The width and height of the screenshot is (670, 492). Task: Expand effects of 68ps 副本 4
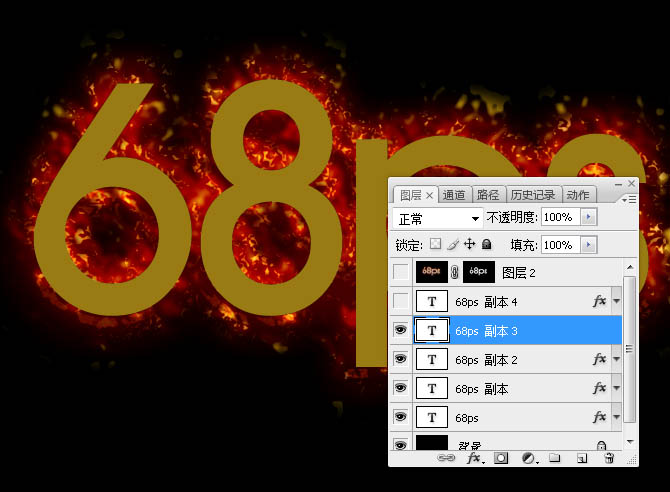click(x=617, y=301)
